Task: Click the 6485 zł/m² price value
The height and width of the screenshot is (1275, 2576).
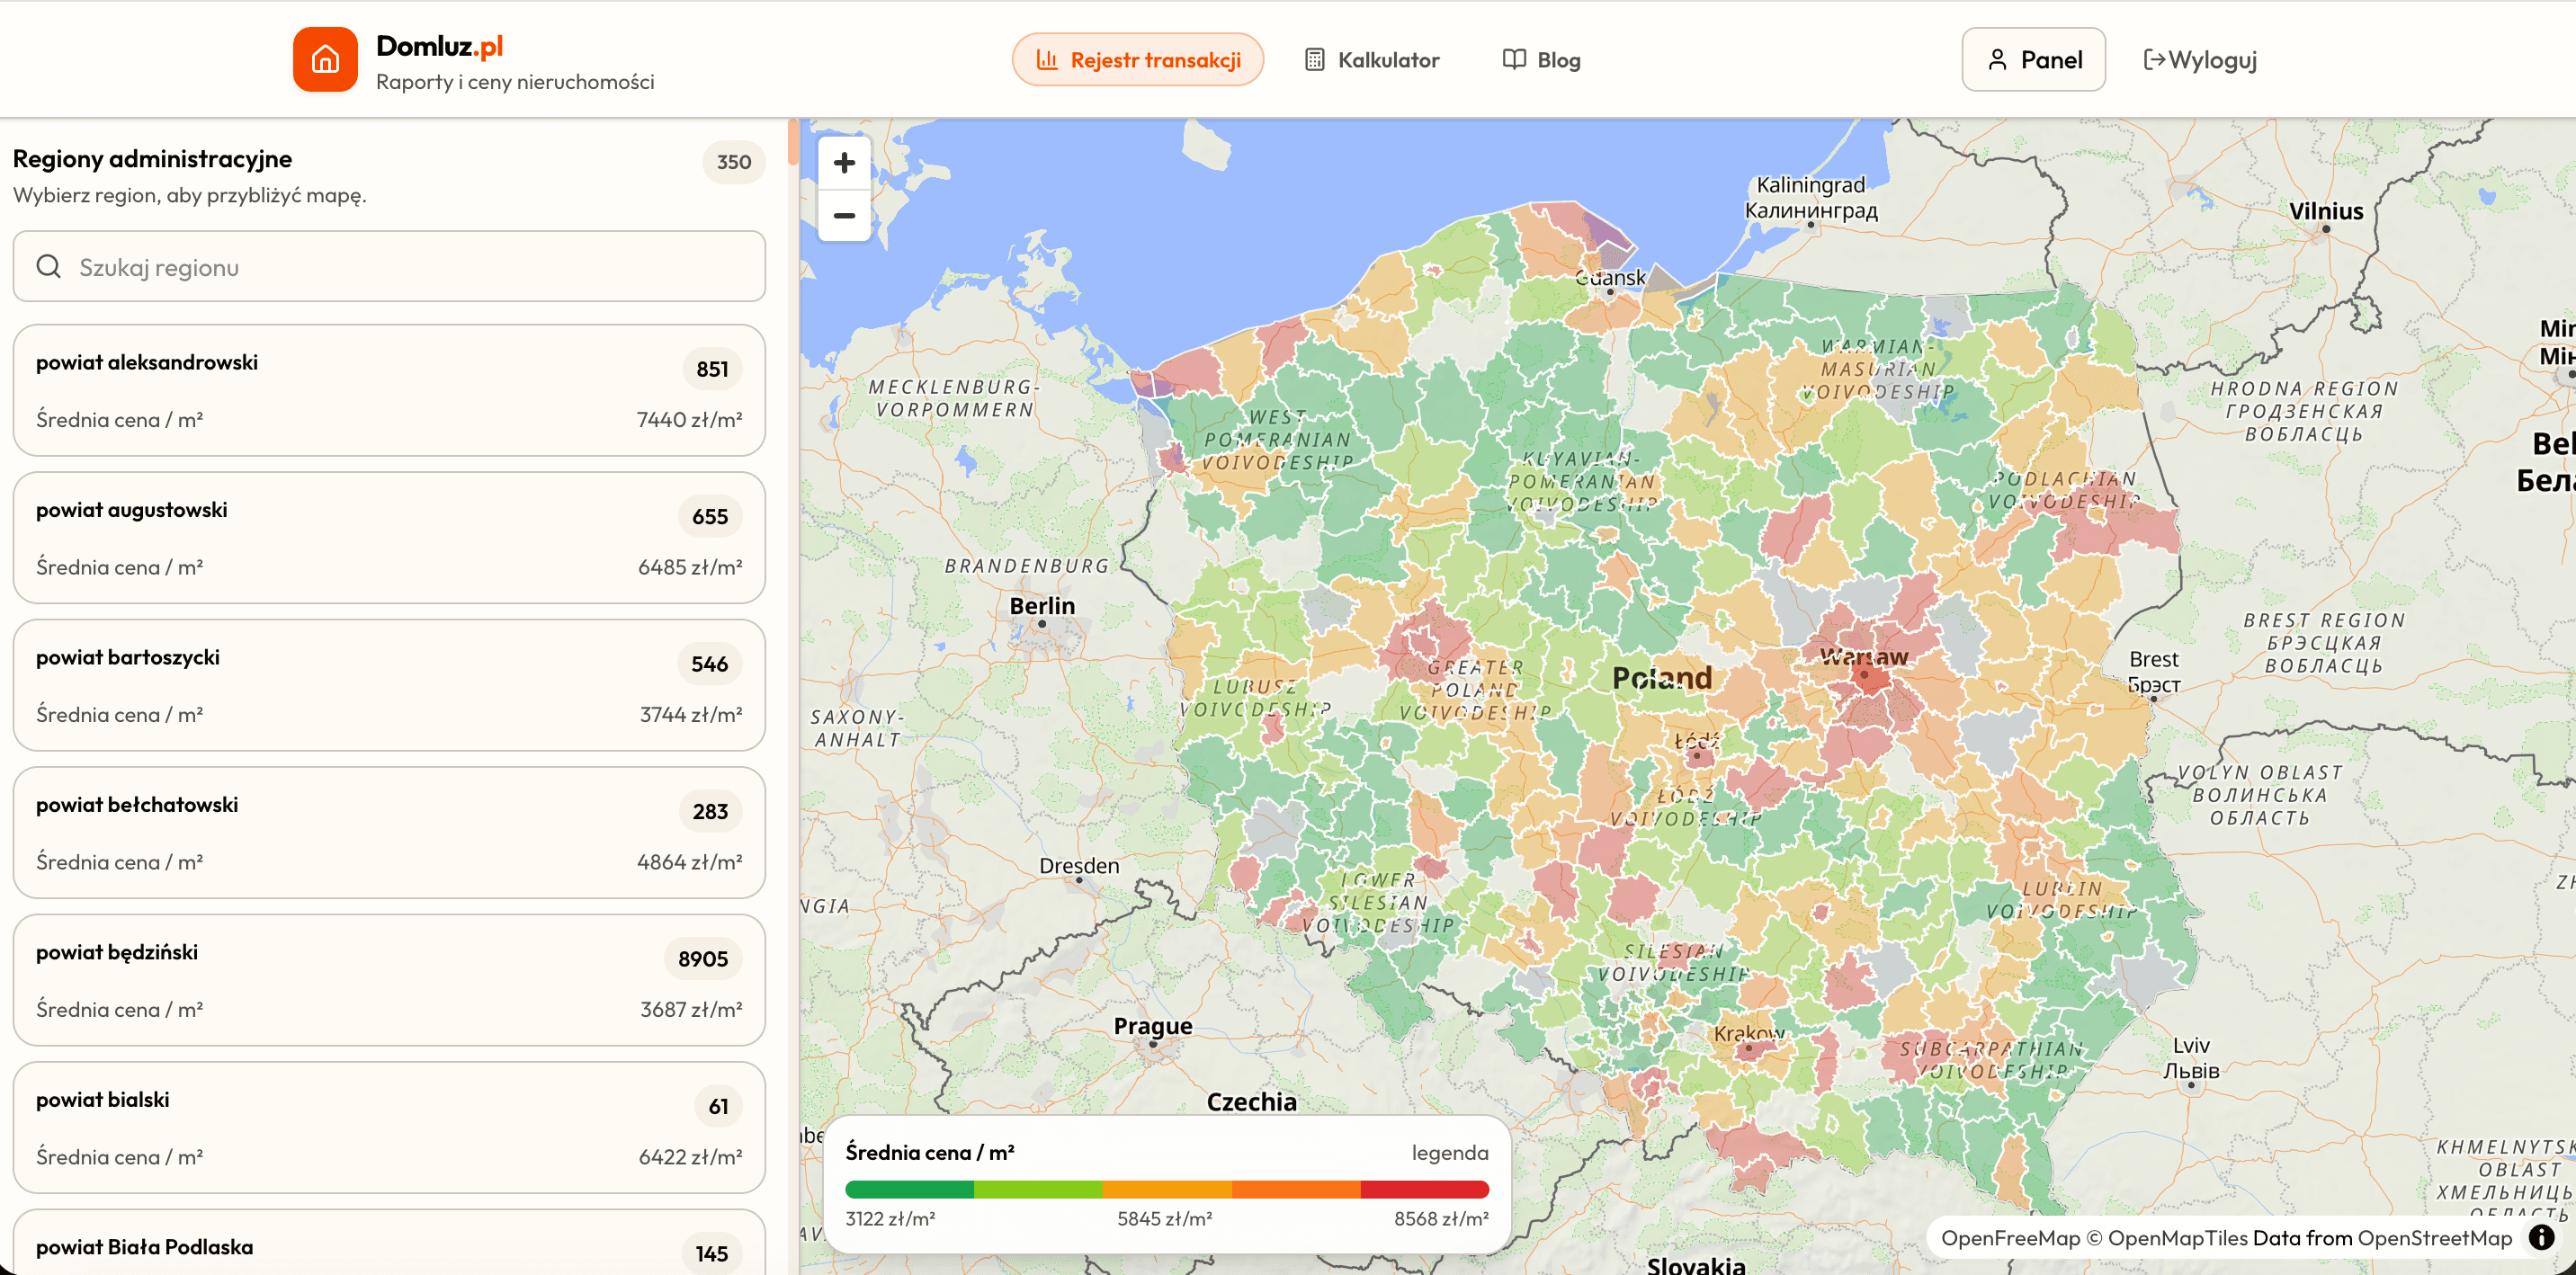Action: 690,567
